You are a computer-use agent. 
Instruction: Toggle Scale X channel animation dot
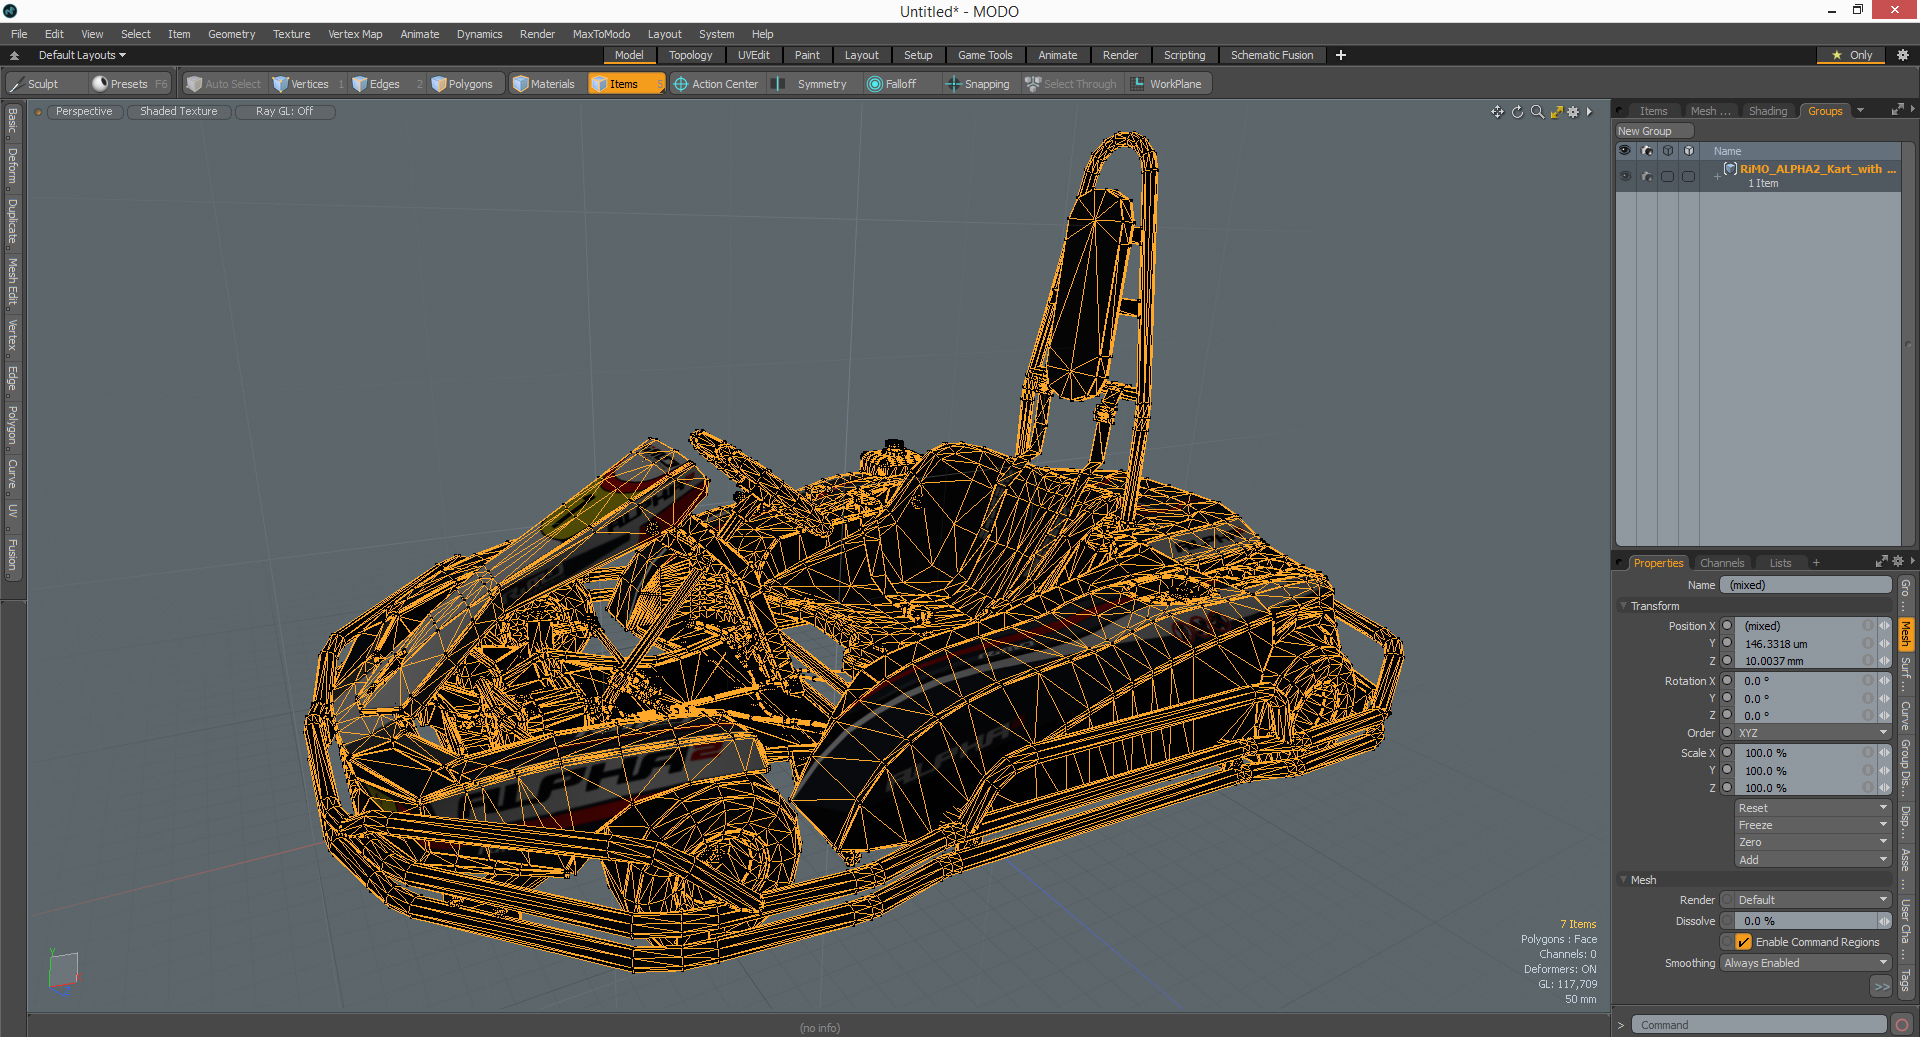tap(1727, 753)
